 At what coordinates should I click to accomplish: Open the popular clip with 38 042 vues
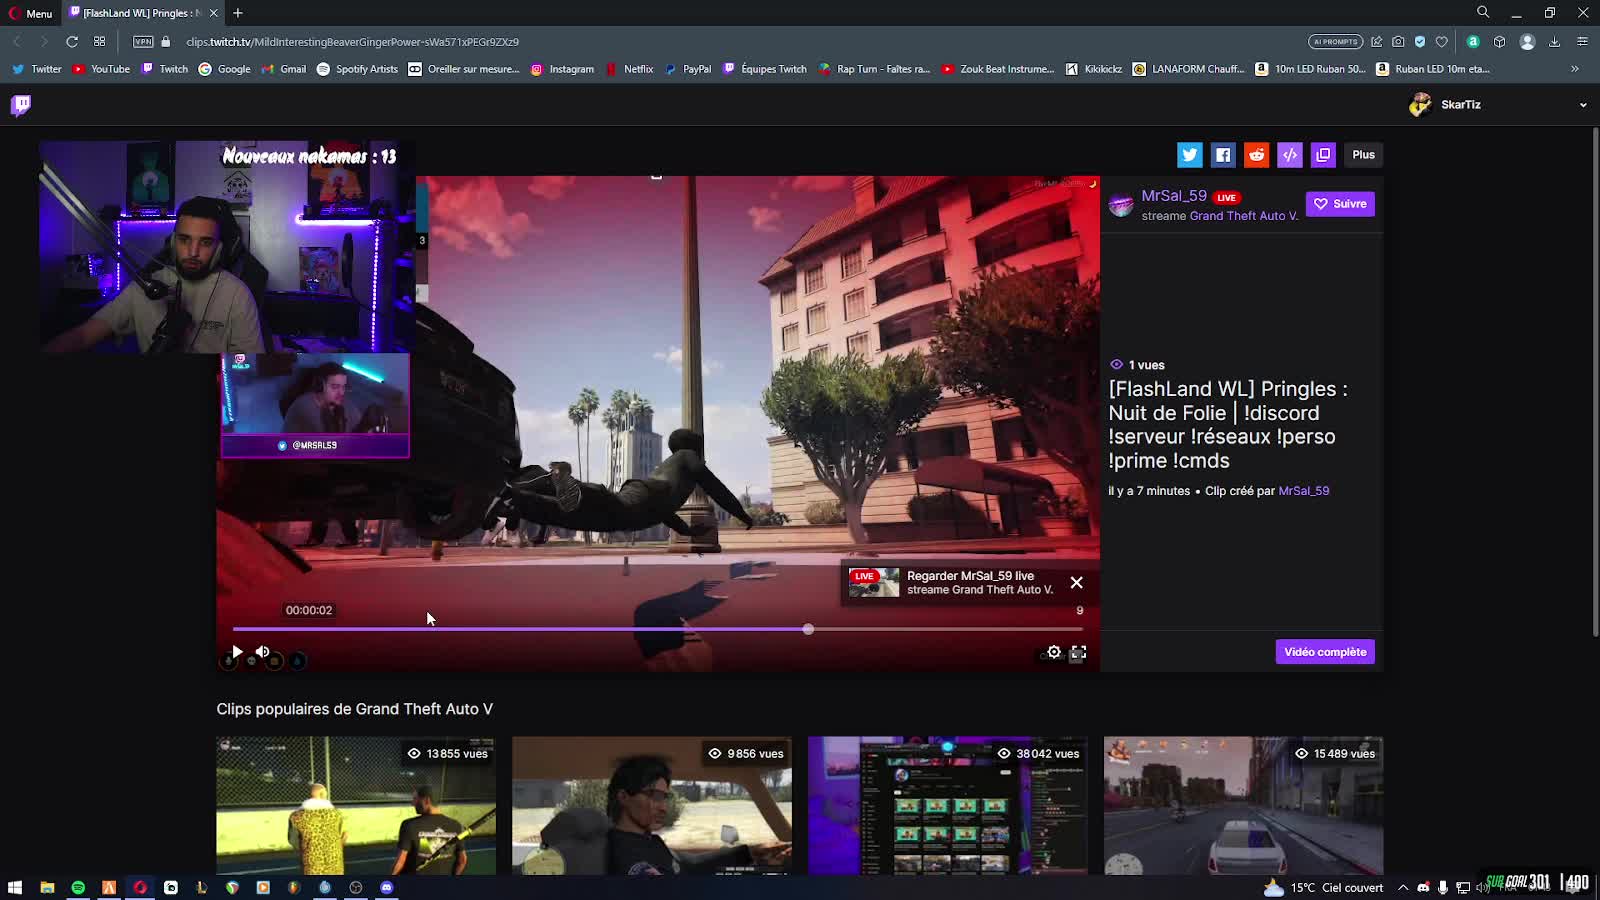(948, 806)
